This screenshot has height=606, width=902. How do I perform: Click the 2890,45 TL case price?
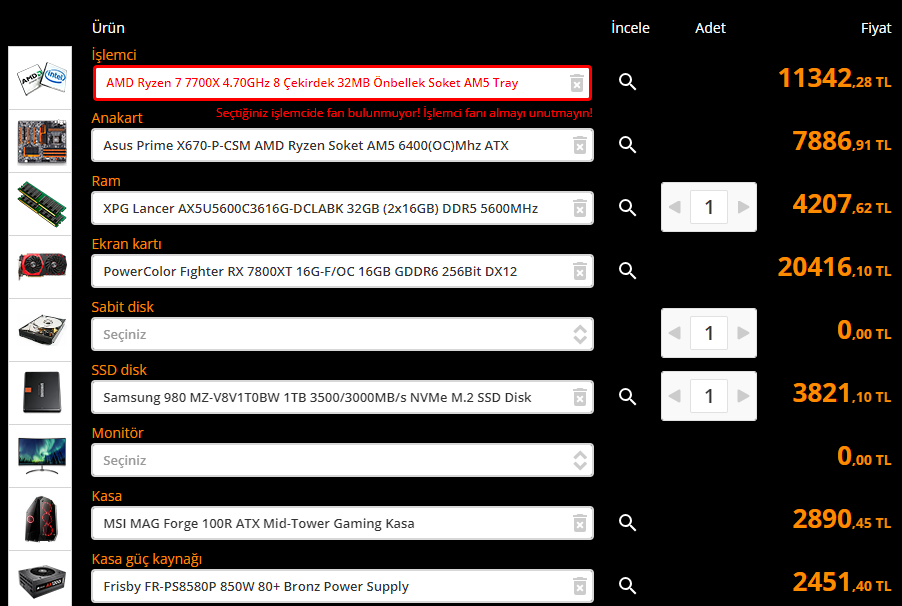842,520
